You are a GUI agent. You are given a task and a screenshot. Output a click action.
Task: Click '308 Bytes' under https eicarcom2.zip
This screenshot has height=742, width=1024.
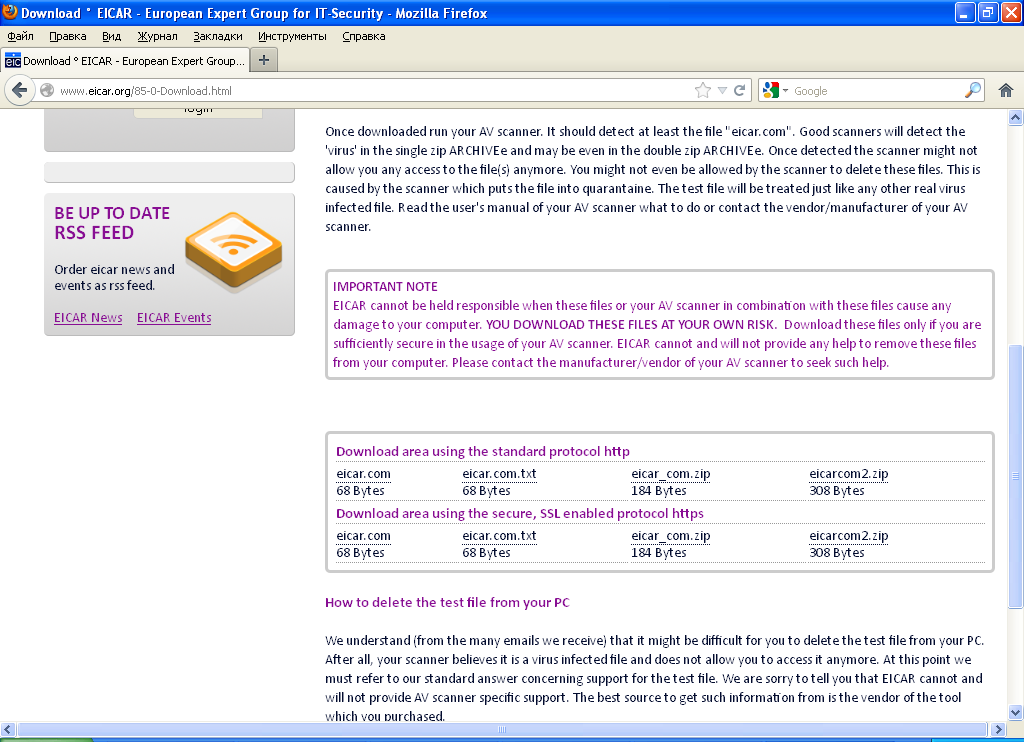[837, 553]
